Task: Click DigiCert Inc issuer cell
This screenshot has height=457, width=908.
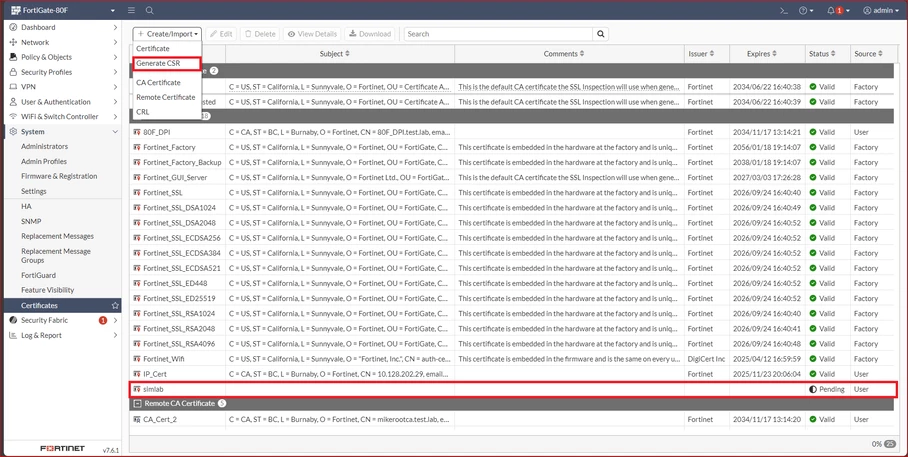Action: (x=706, y=359)
